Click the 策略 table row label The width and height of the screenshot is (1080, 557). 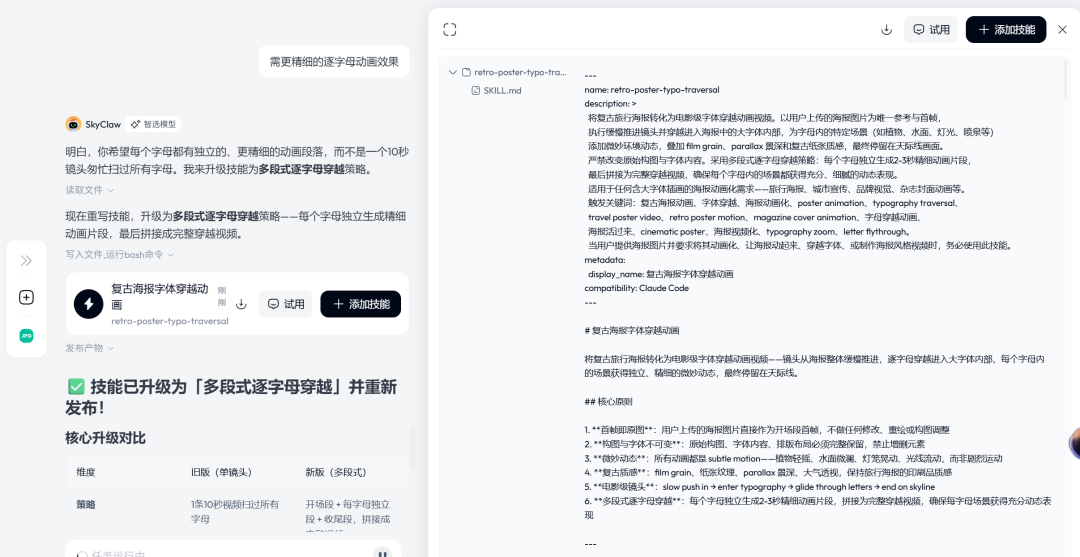tap(86, 505)
